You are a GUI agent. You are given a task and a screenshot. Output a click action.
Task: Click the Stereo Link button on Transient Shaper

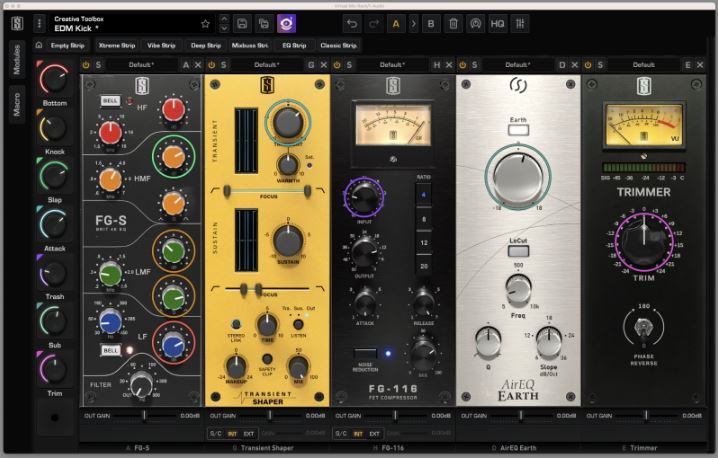(x=236, y=324)
